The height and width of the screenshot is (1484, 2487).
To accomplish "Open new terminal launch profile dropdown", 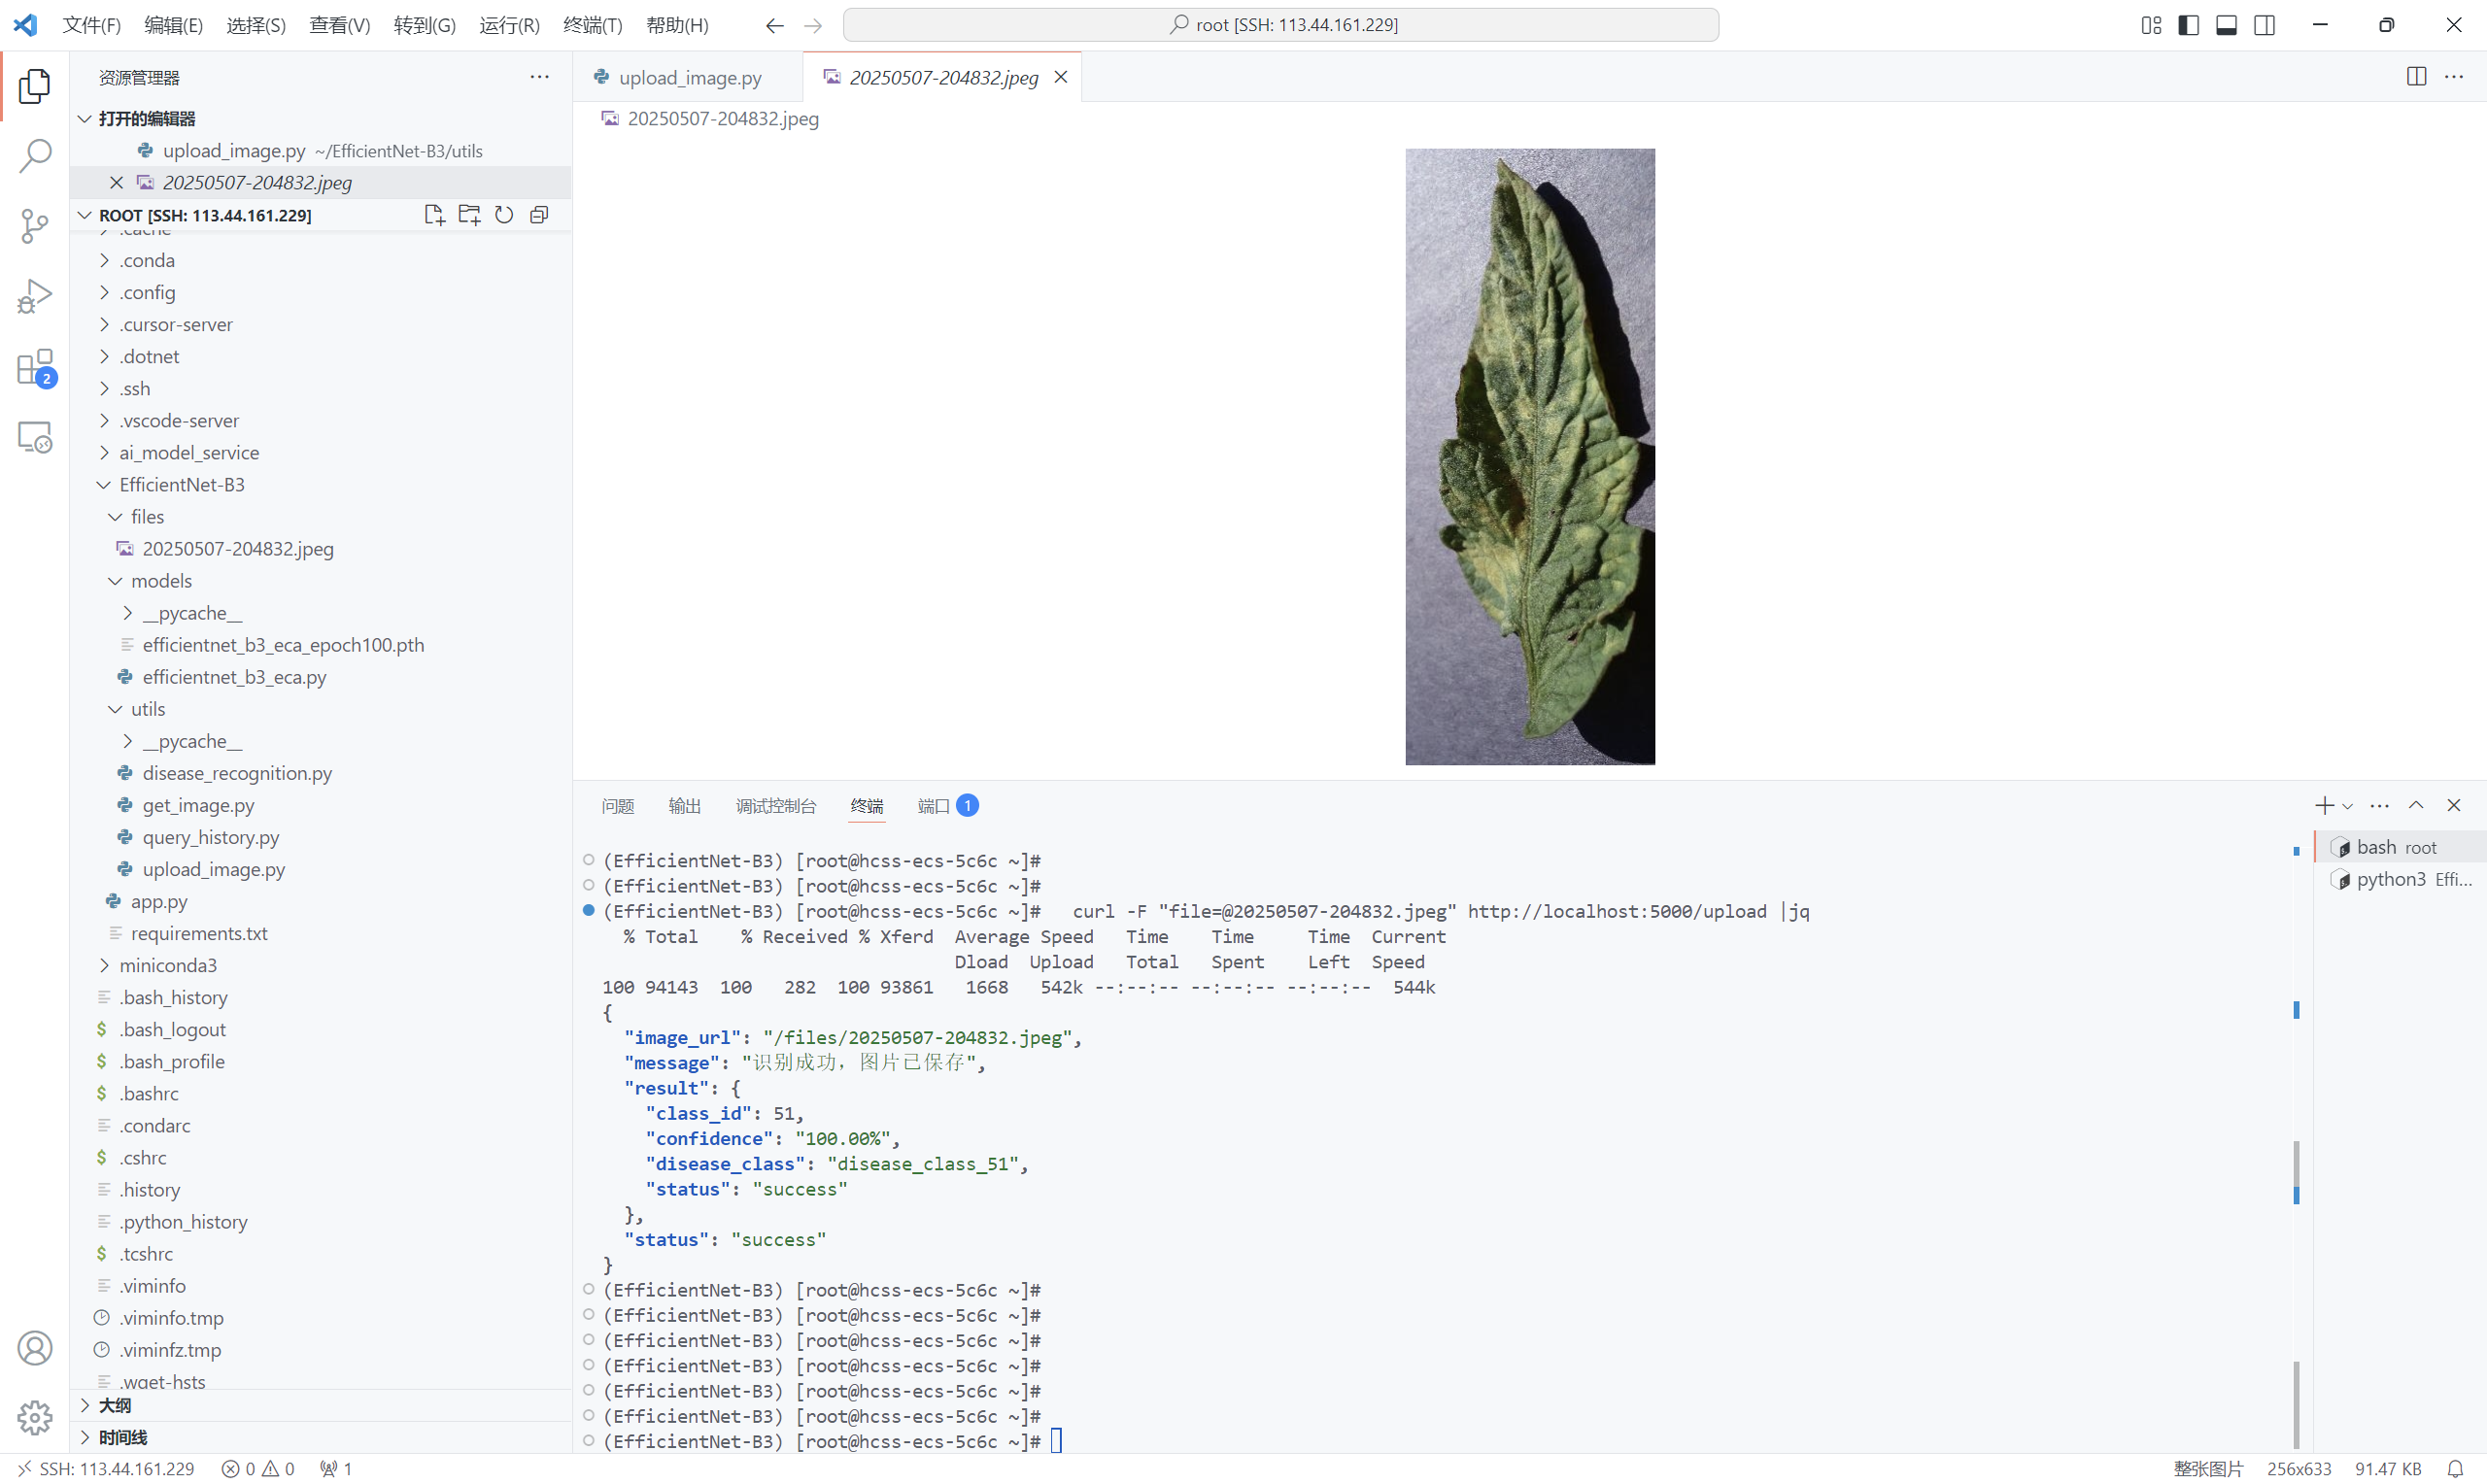I will click(2347, 806).
